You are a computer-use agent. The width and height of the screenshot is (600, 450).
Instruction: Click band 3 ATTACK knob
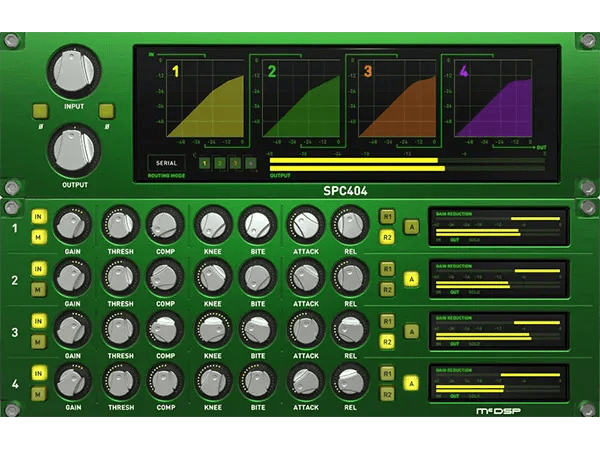(306, 330)
